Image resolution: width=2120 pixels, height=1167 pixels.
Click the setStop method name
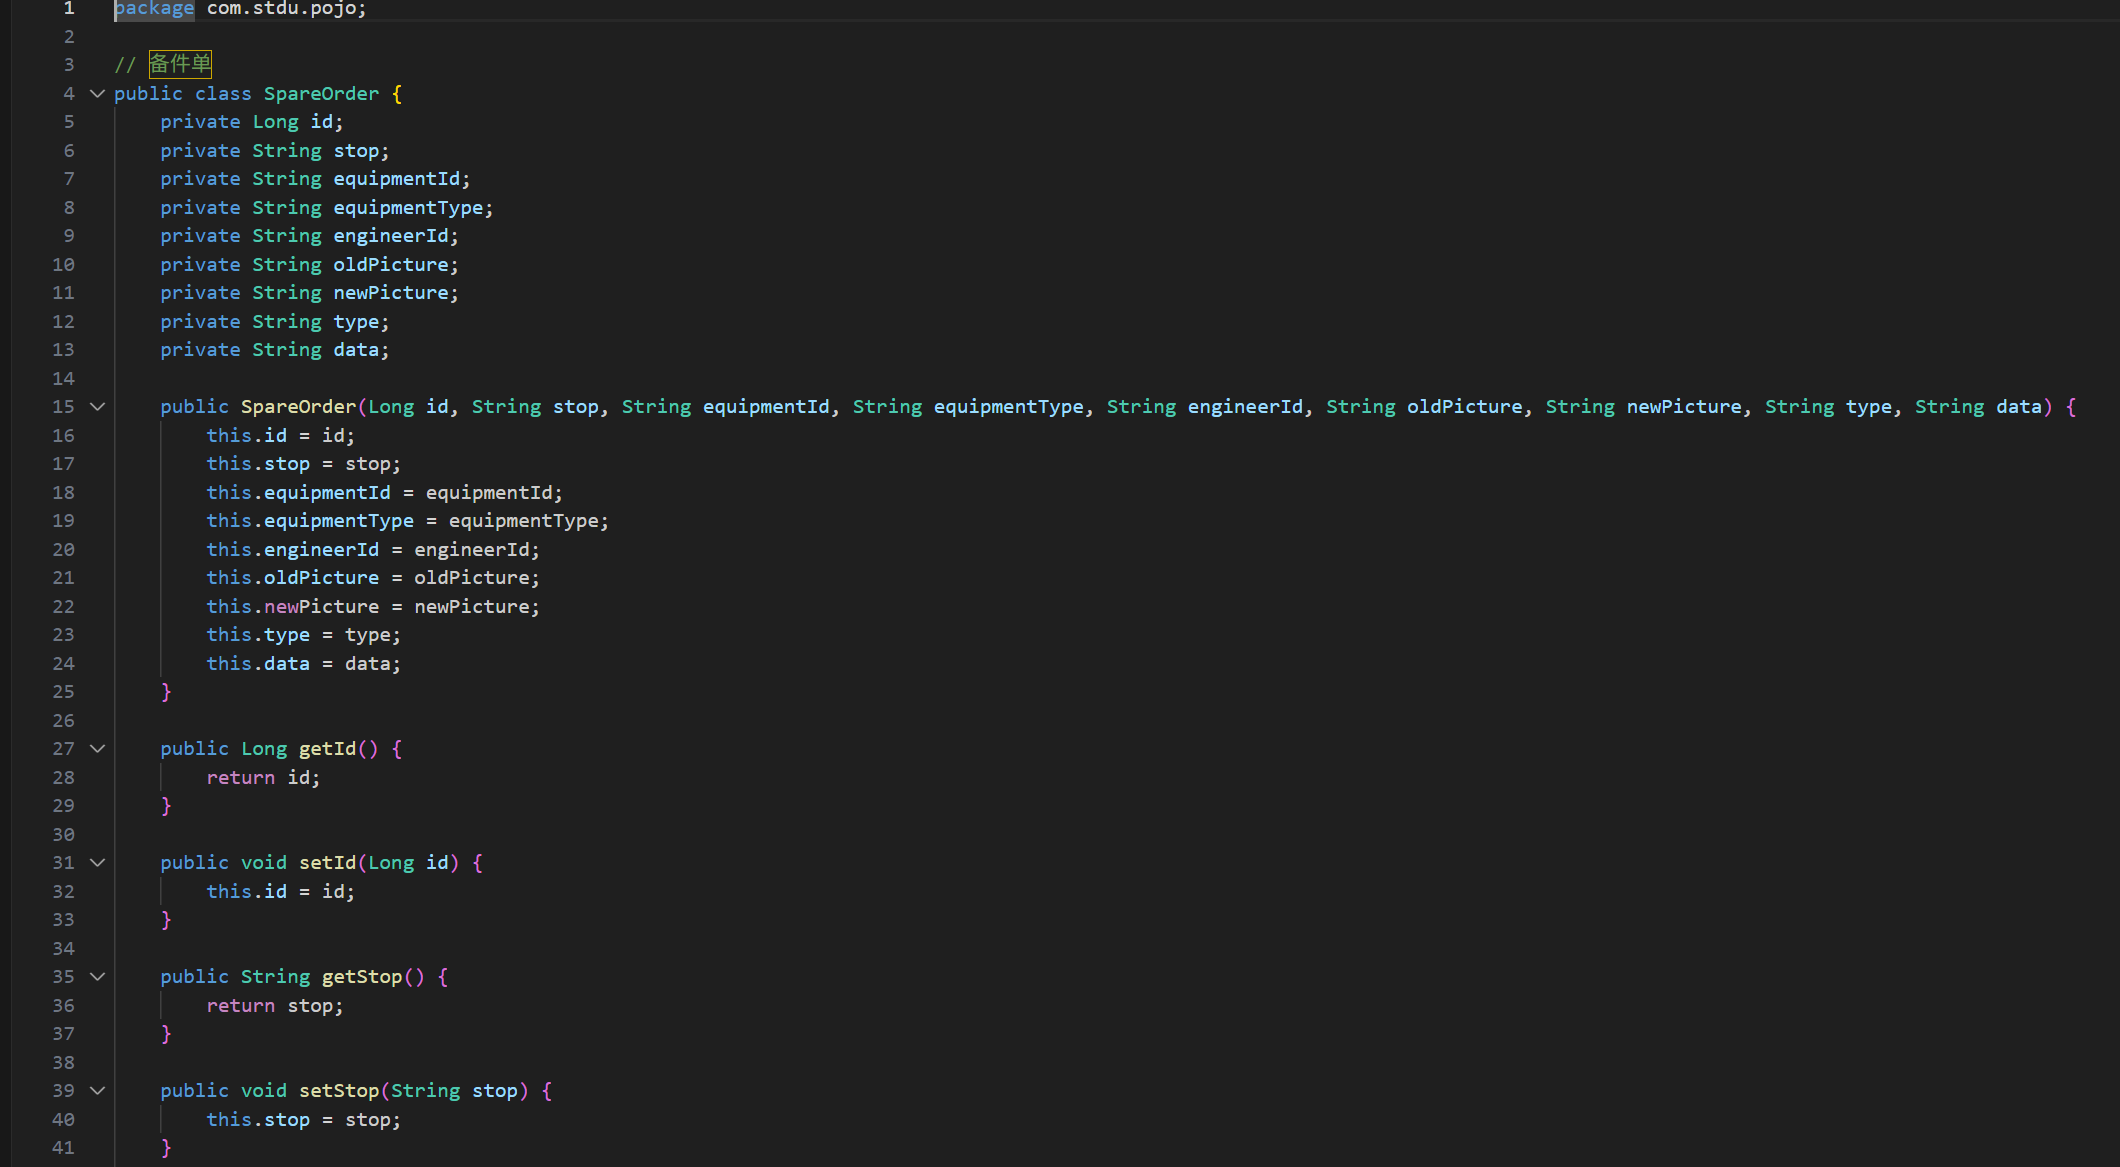pyautogui.click(x=339, y=1091)
